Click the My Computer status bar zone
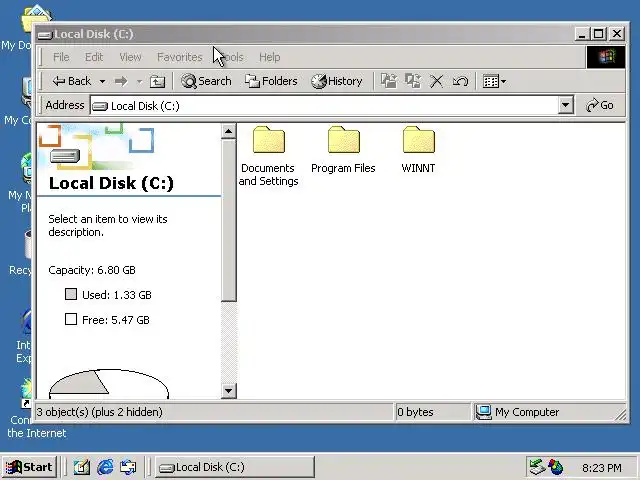 547,412
